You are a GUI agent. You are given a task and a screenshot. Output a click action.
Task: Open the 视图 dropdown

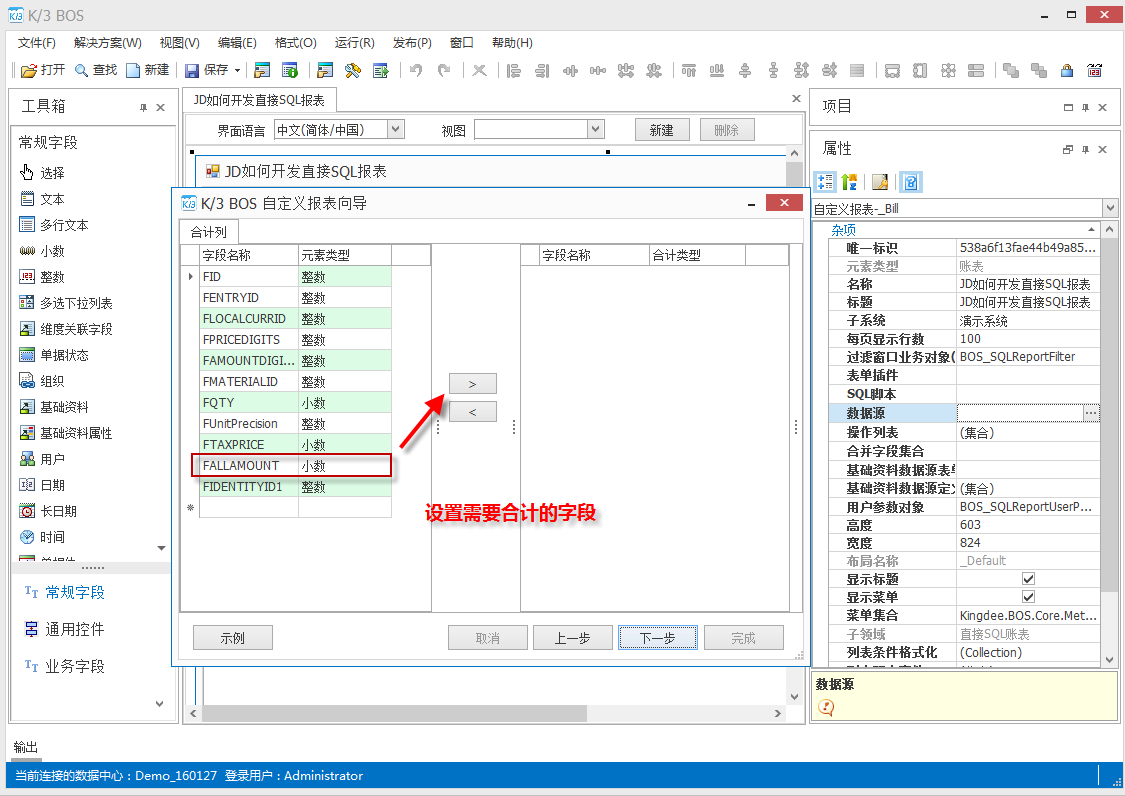(596, 129)
